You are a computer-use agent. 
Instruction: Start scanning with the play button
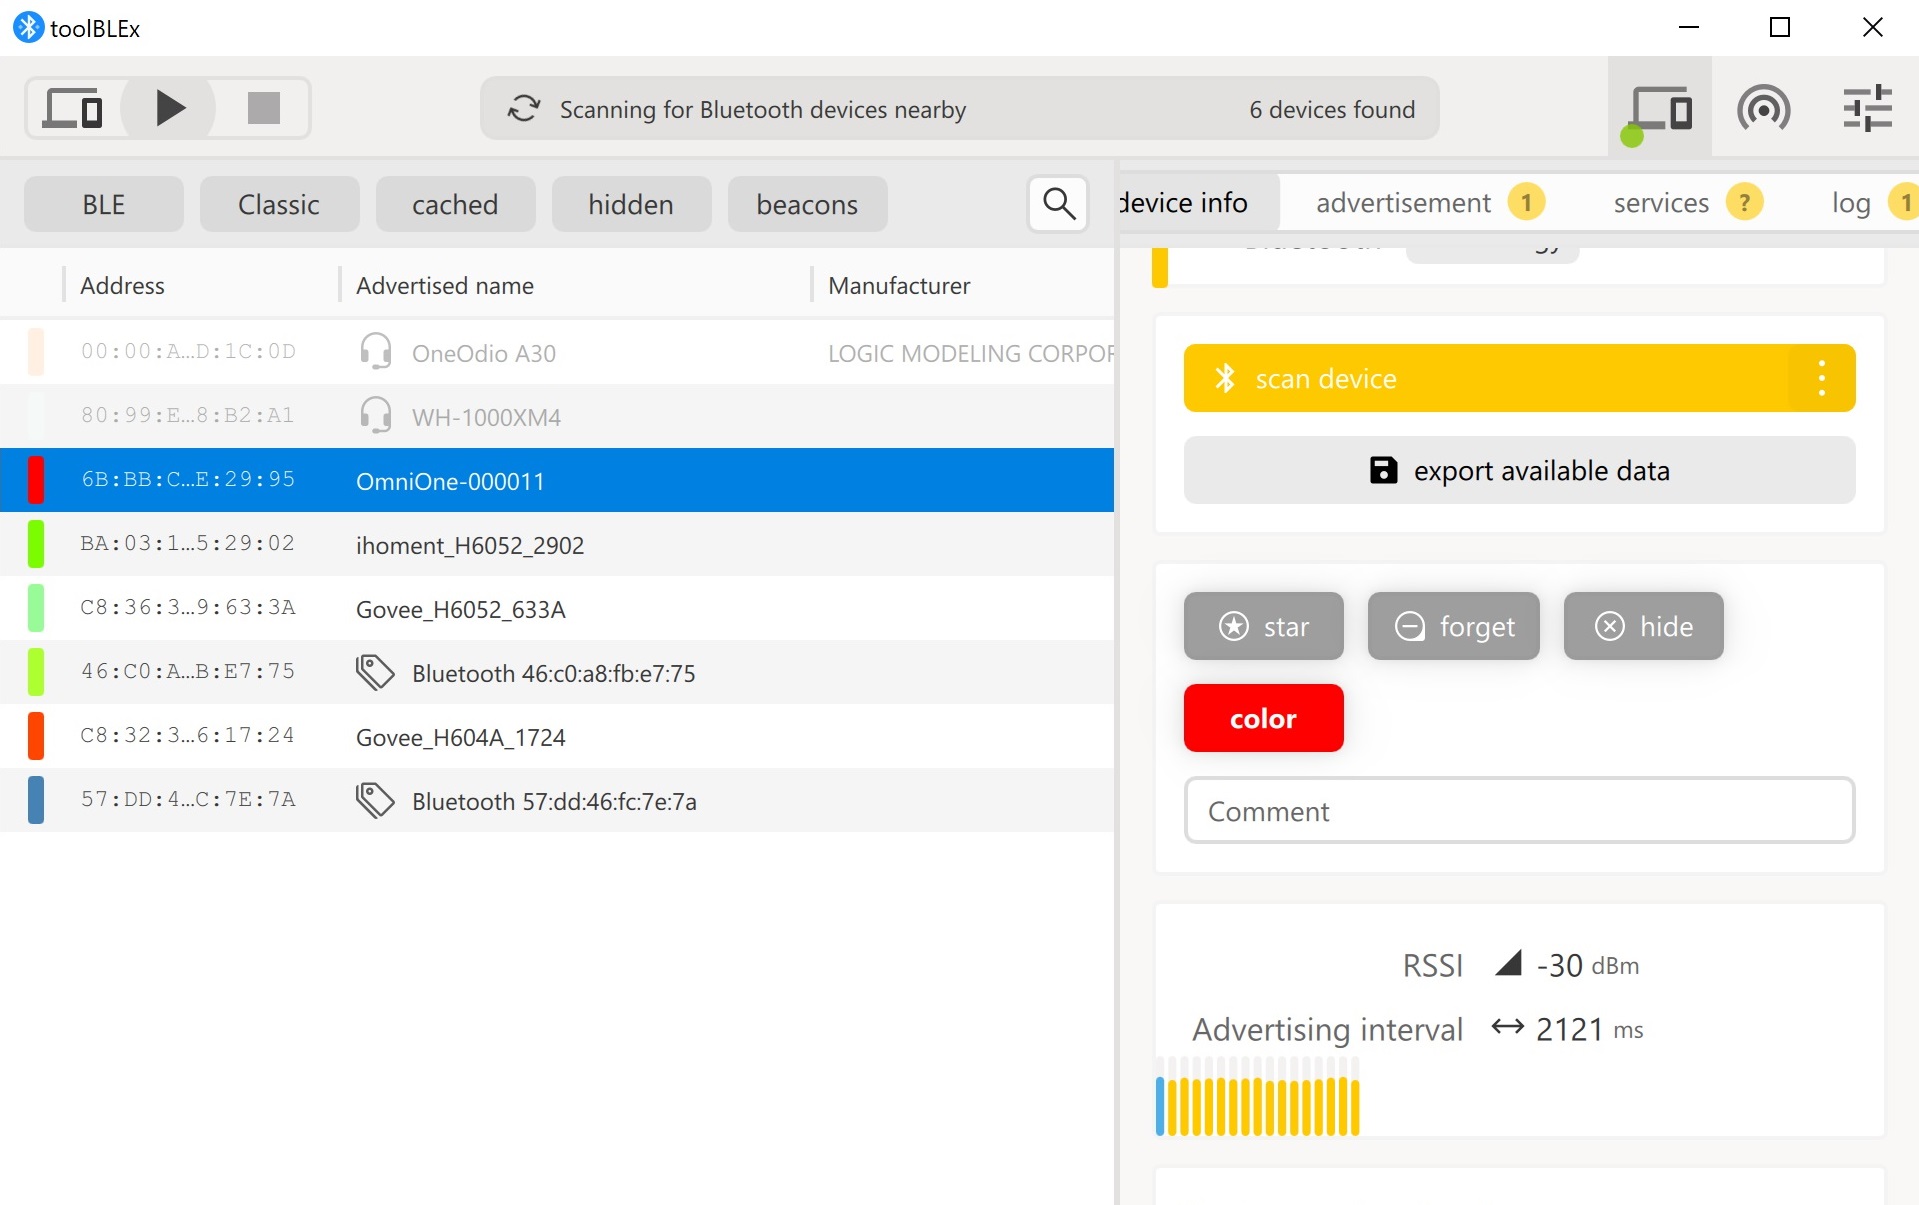(x=168, y=108)
